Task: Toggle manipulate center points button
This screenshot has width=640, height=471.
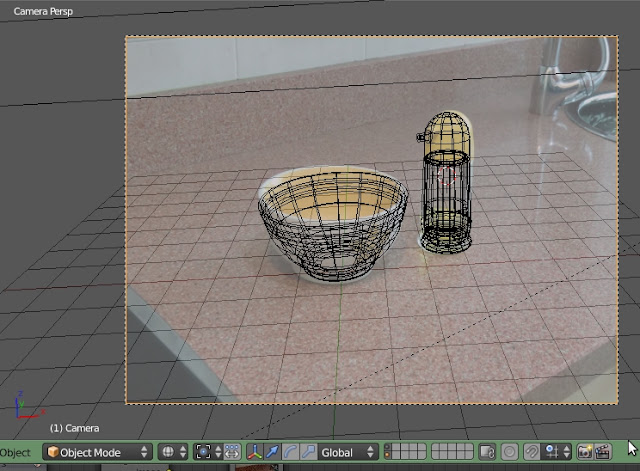Action: tap(232, 452)
